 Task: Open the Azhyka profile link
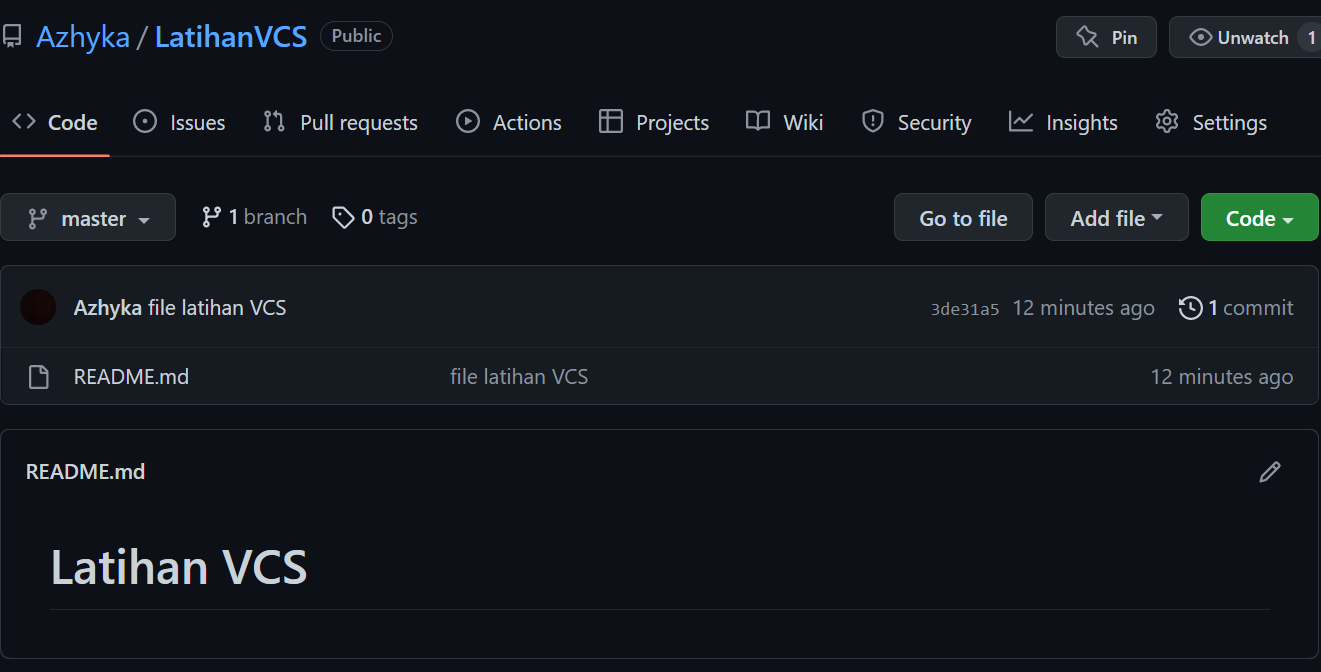83,35
